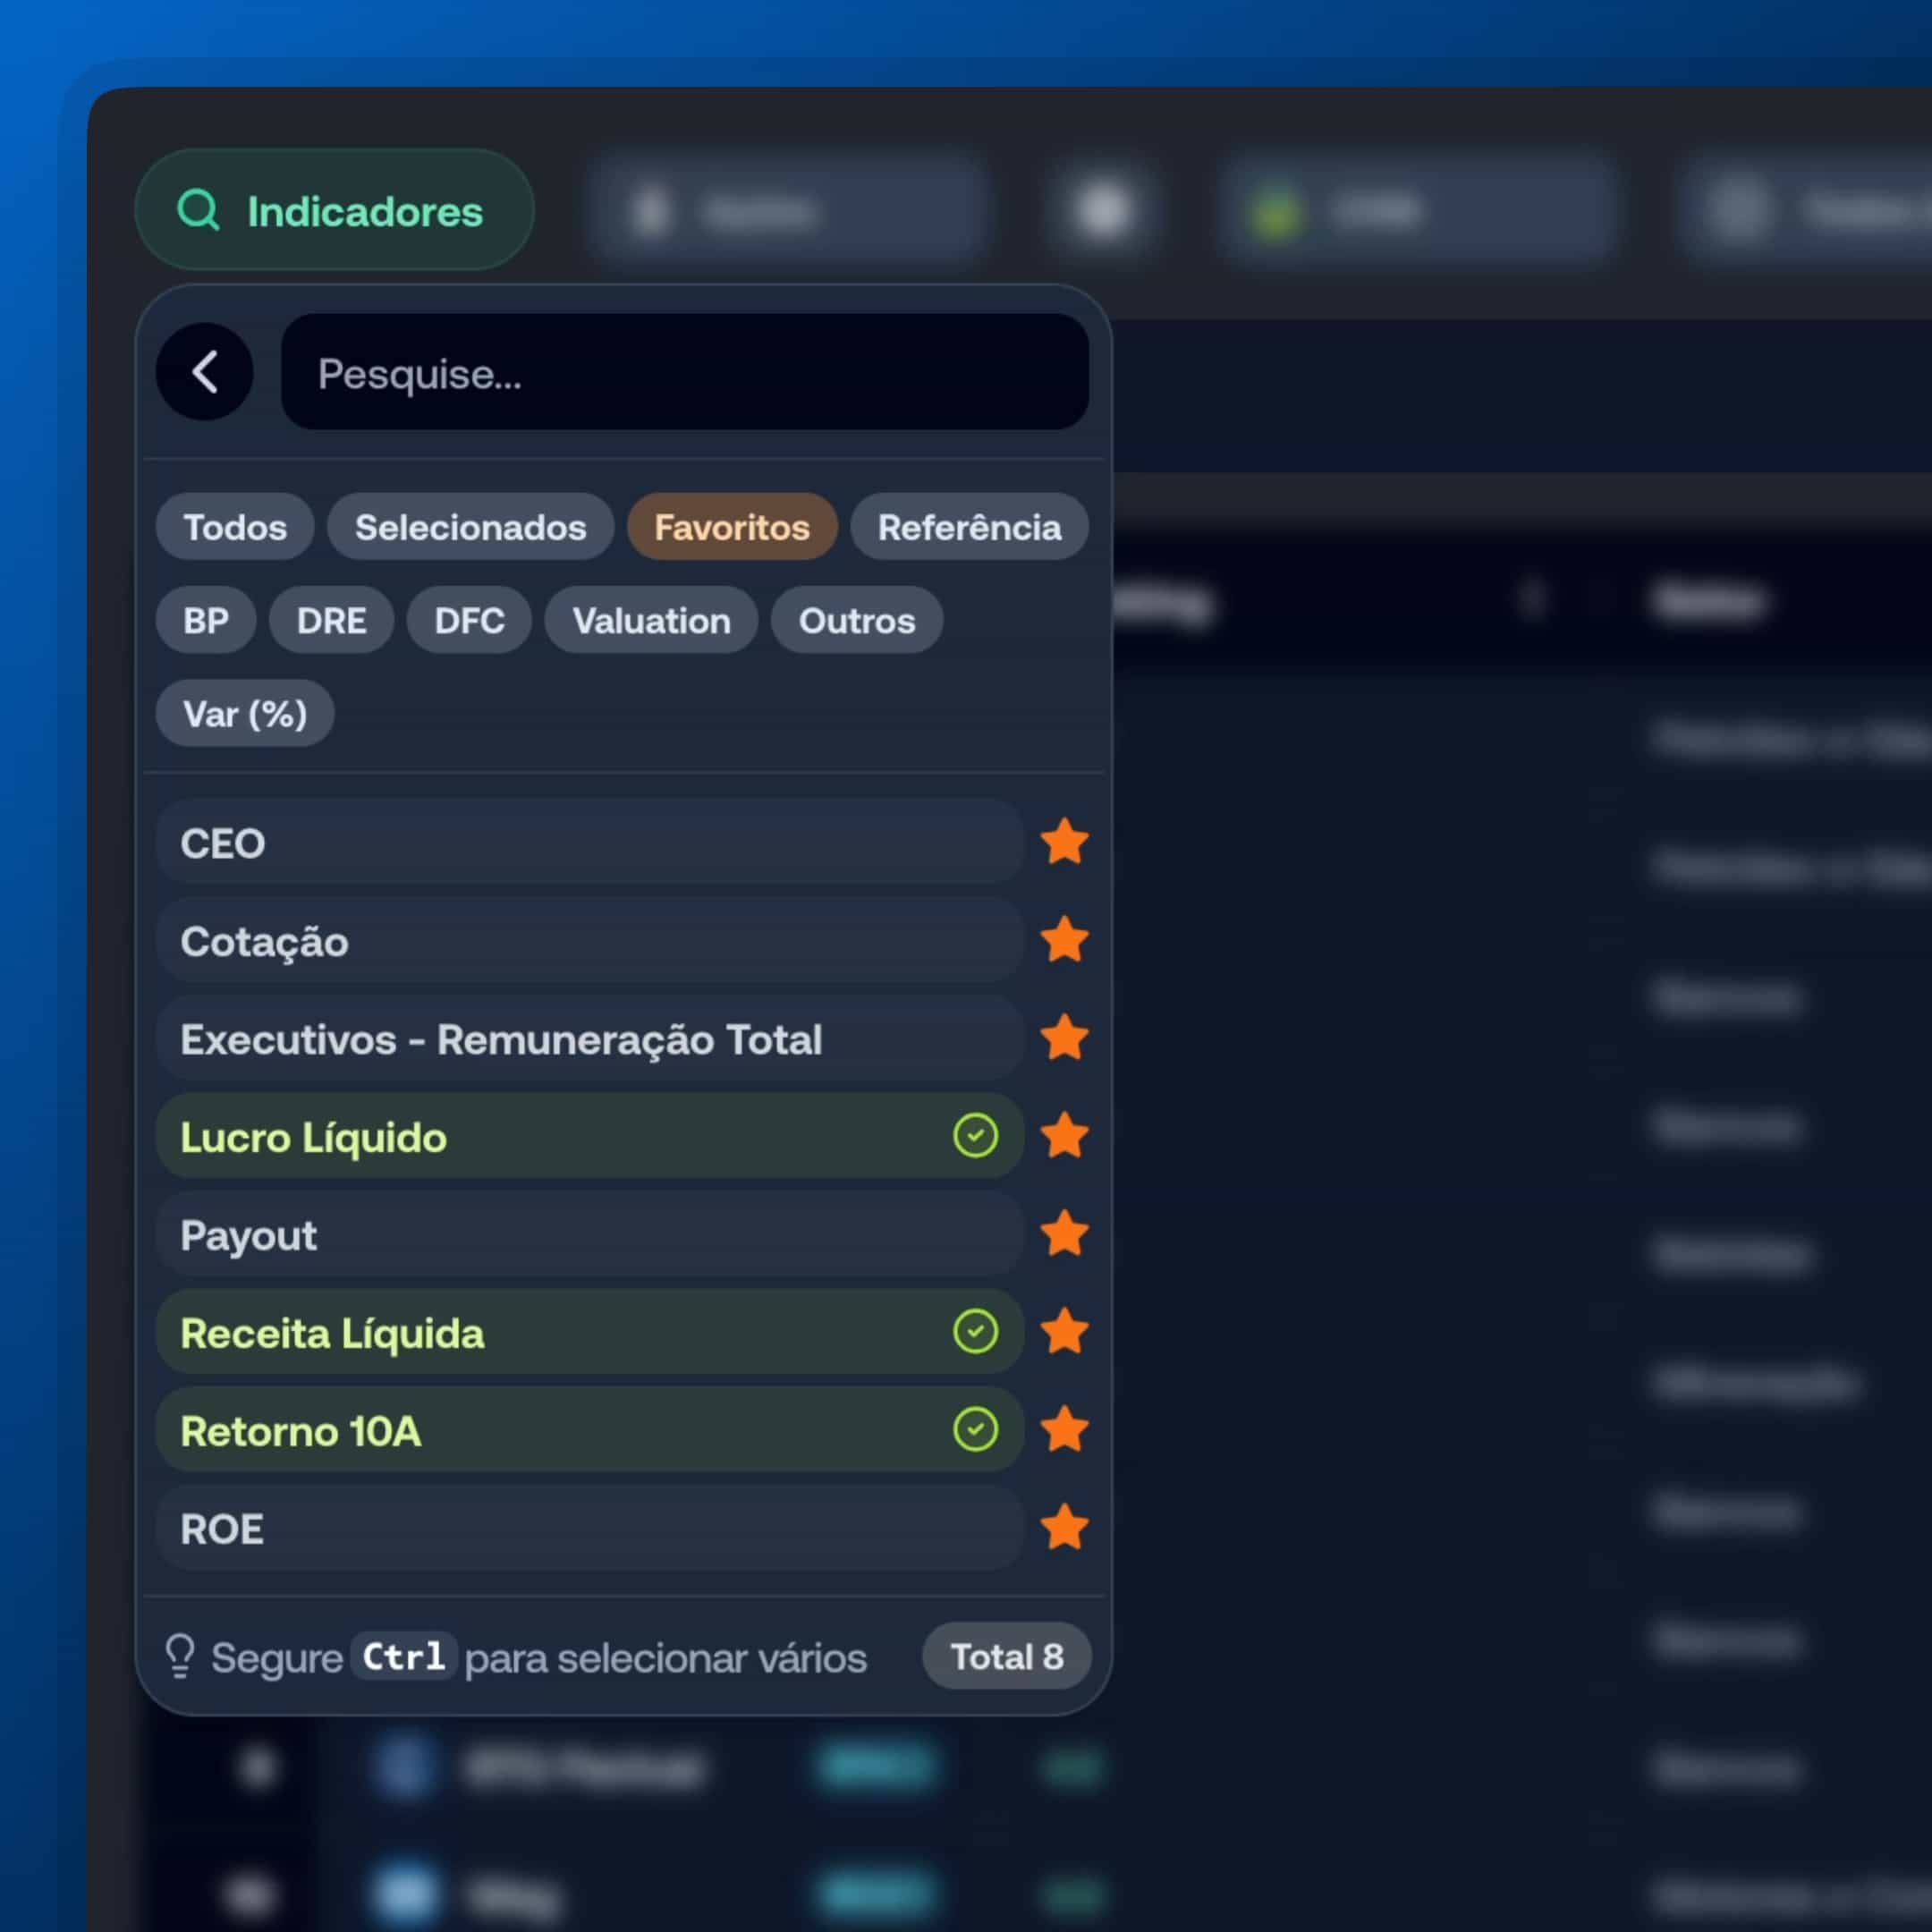The image size is (1932, 1932).
Task: Click the Retorno 10A label
Action: tap(301, 1431)
